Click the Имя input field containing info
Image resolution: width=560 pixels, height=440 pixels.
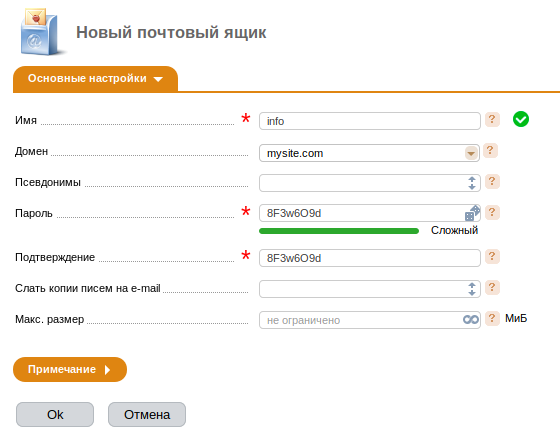tap(370, 121)
